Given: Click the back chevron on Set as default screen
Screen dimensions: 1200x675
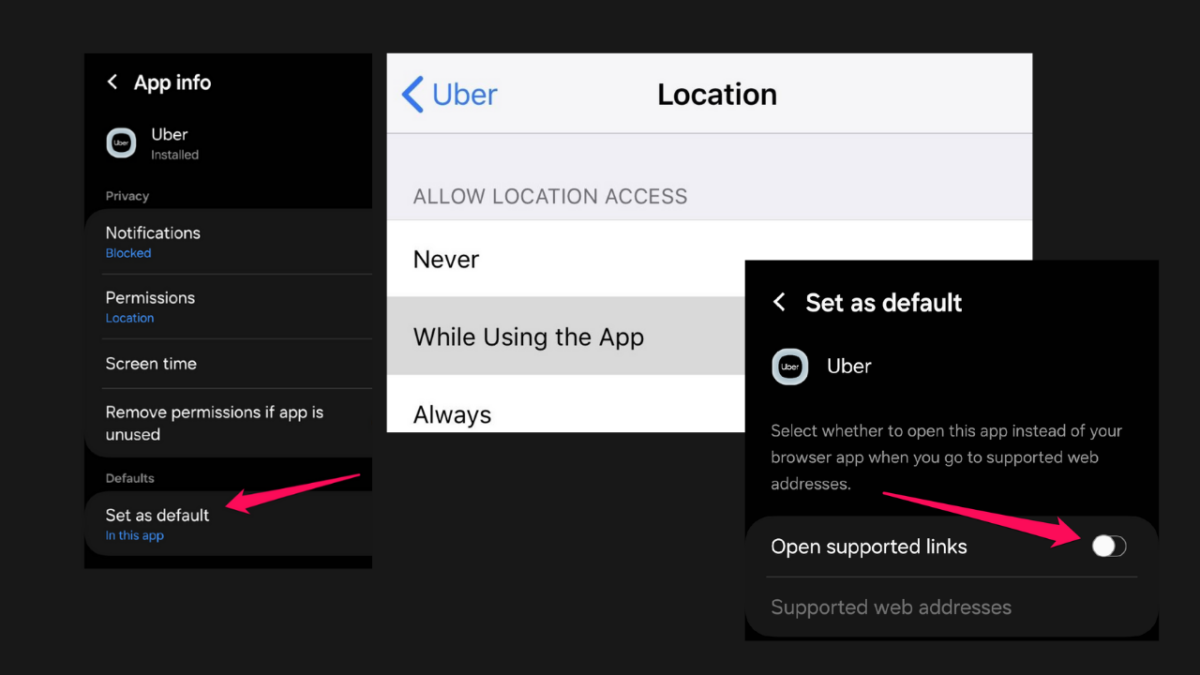Looking at the screenshot, I should [779, 302].
